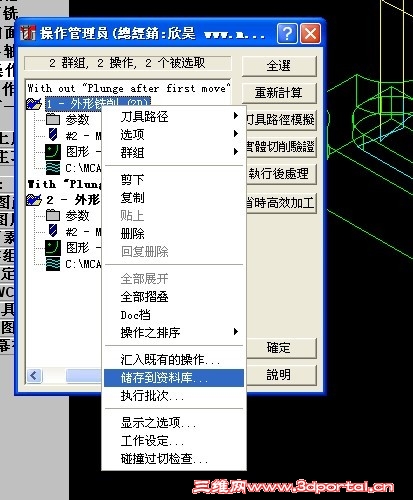Click the 實體切削驗證 button
The height and width of the screenshot is (500, 413).
(281, 147)
